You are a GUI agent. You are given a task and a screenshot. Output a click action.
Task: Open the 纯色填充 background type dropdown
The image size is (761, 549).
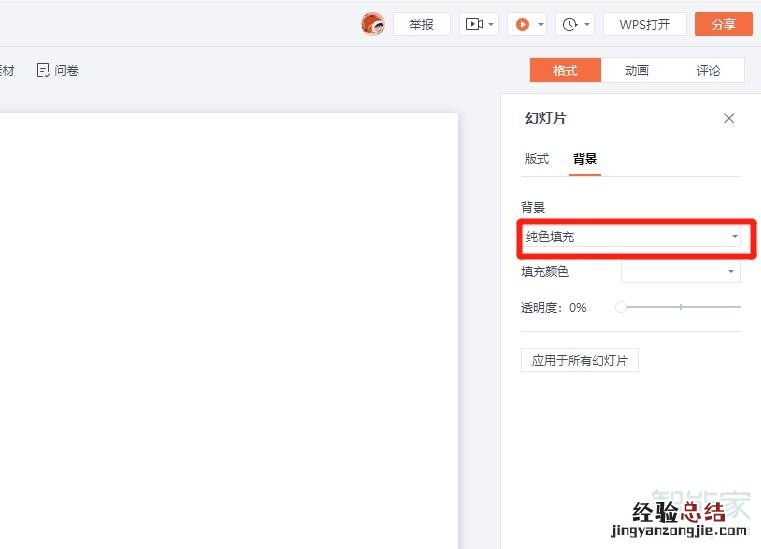631,237
